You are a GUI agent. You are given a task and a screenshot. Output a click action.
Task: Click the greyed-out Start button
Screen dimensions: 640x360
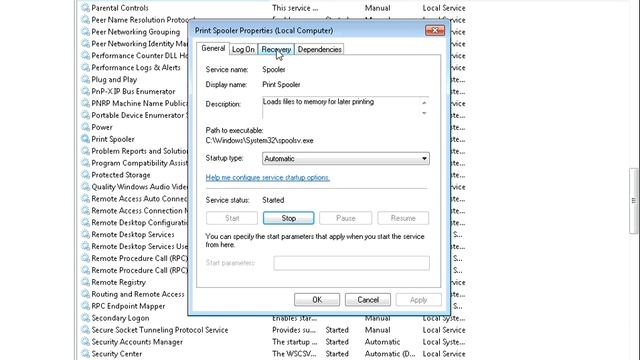click(x=232, y=218)
